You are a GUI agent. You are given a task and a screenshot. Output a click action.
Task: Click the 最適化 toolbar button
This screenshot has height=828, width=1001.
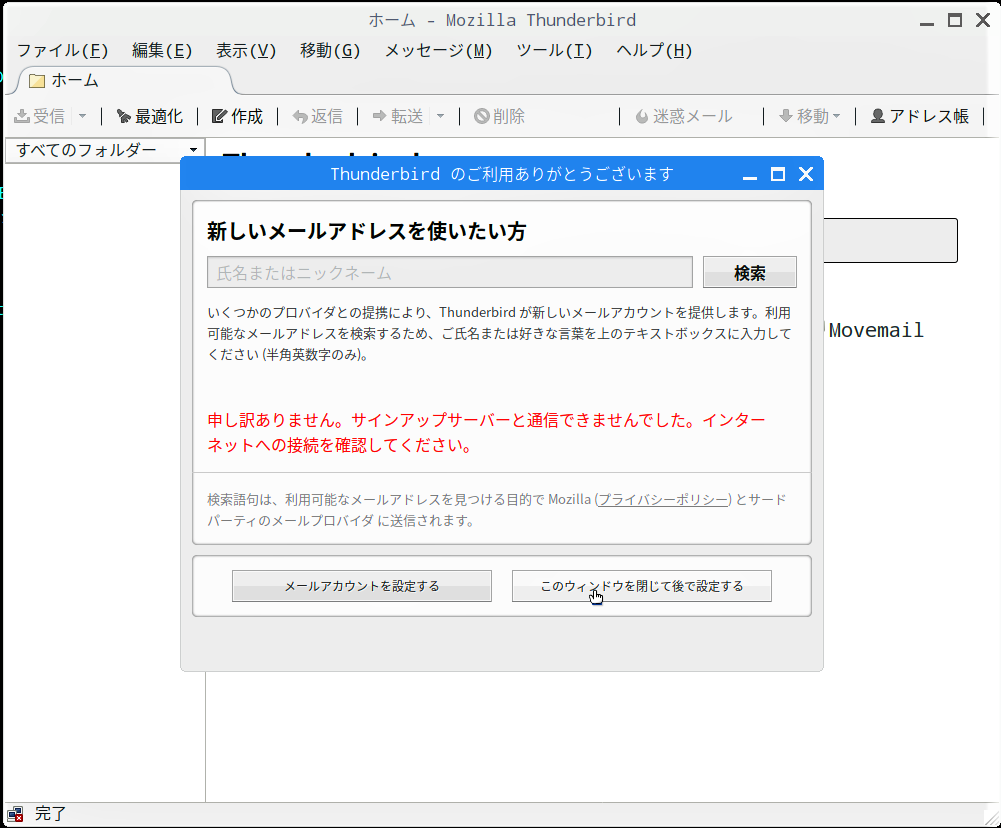149,116
